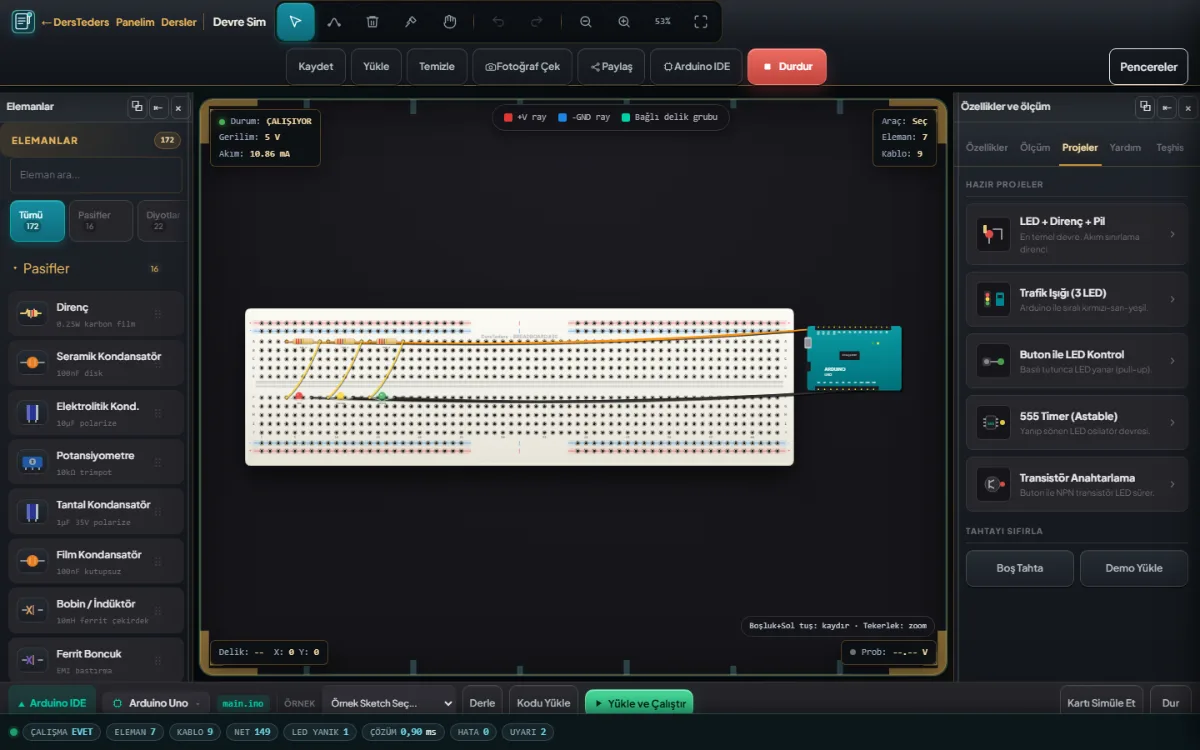Collapse the Elemanlar panel sideways

tap(158, 107)
